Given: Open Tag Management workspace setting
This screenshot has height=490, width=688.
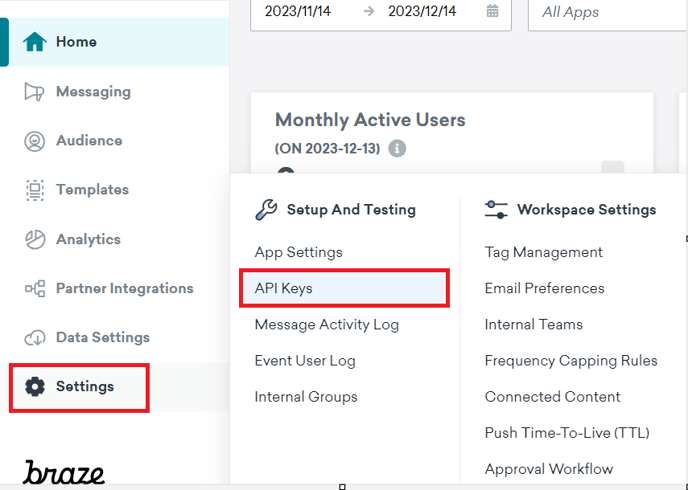Looking at the screenshot, I should [x=544, y=252].
